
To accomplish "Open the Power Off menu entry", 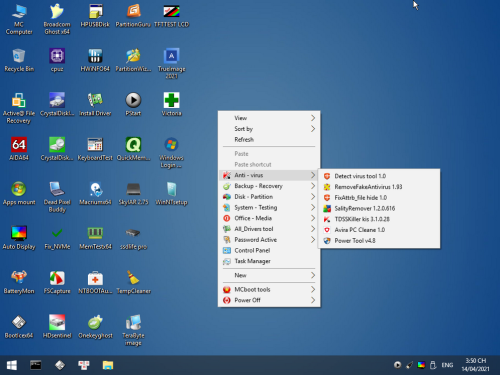I will pos(269,300).
